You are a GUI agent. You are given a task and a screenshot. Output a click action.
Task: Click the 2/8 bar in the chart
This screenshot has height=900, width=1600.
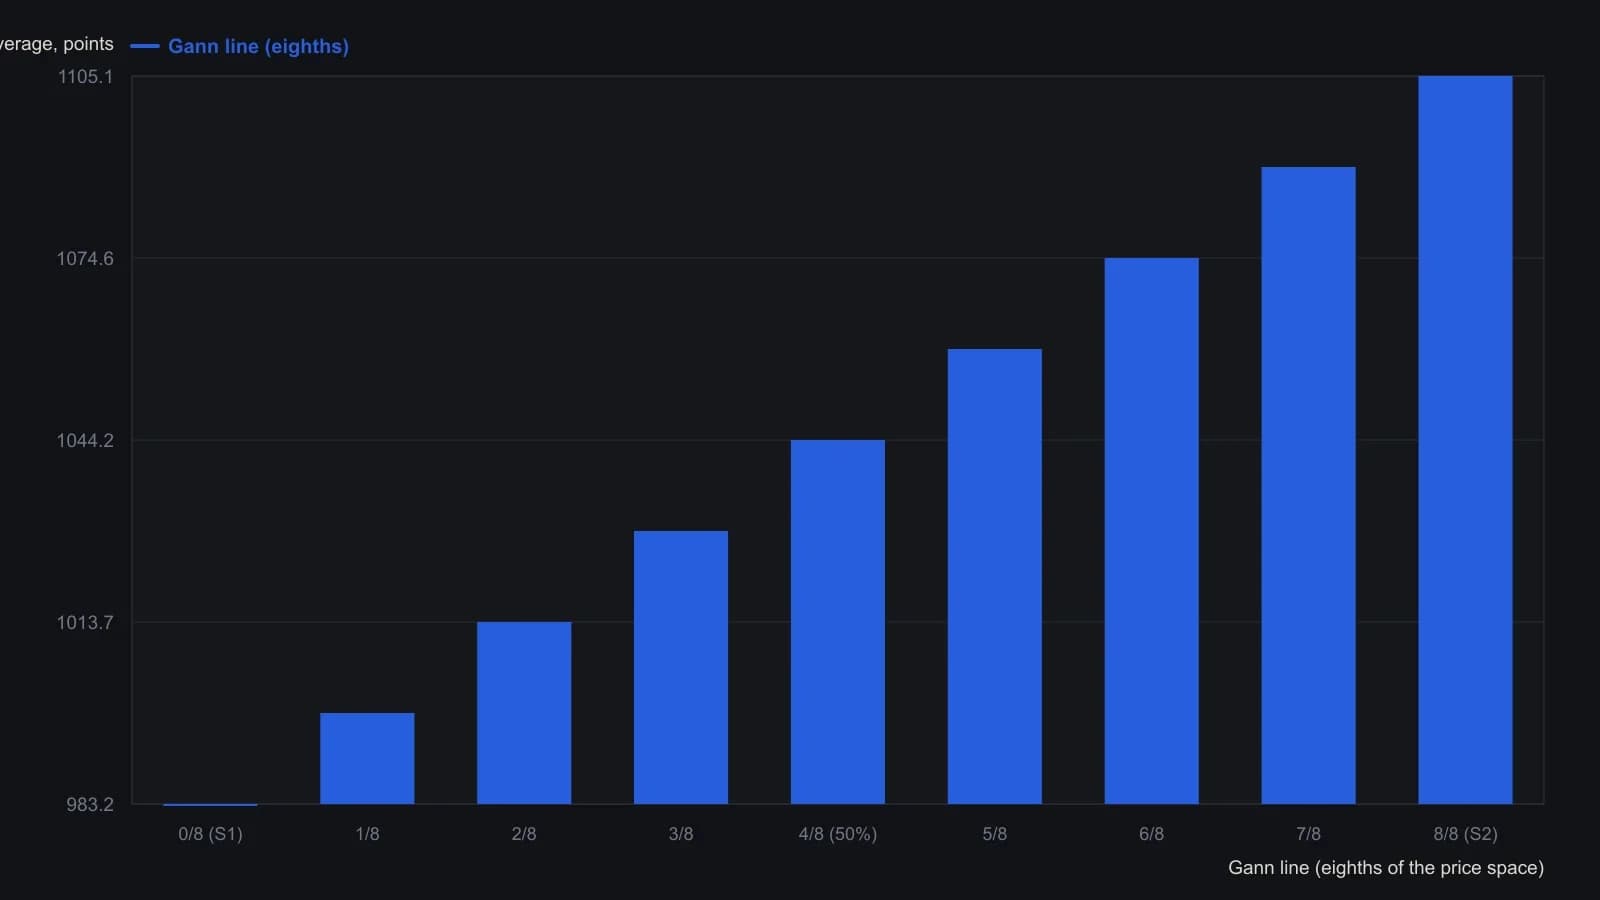click(x=524, y=713)
